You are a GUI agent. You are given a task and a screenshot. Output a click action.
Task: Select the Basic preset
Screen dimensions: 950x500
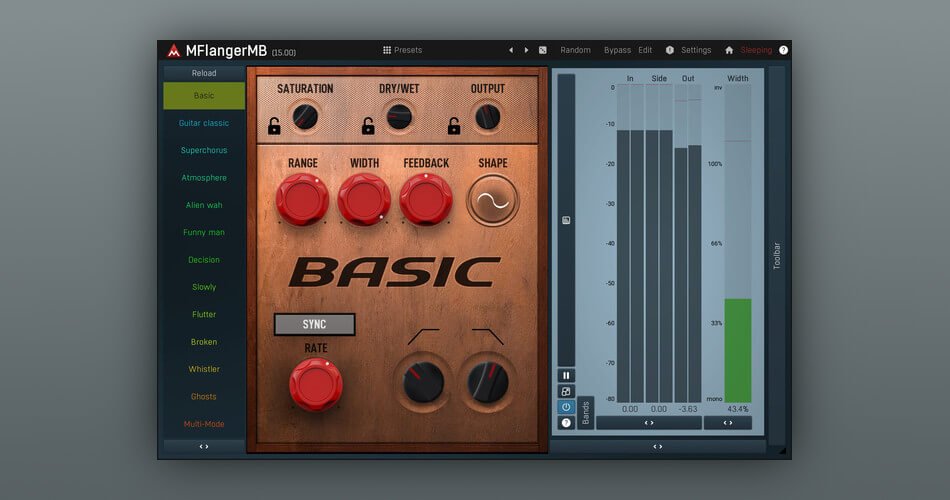(204, 96)
